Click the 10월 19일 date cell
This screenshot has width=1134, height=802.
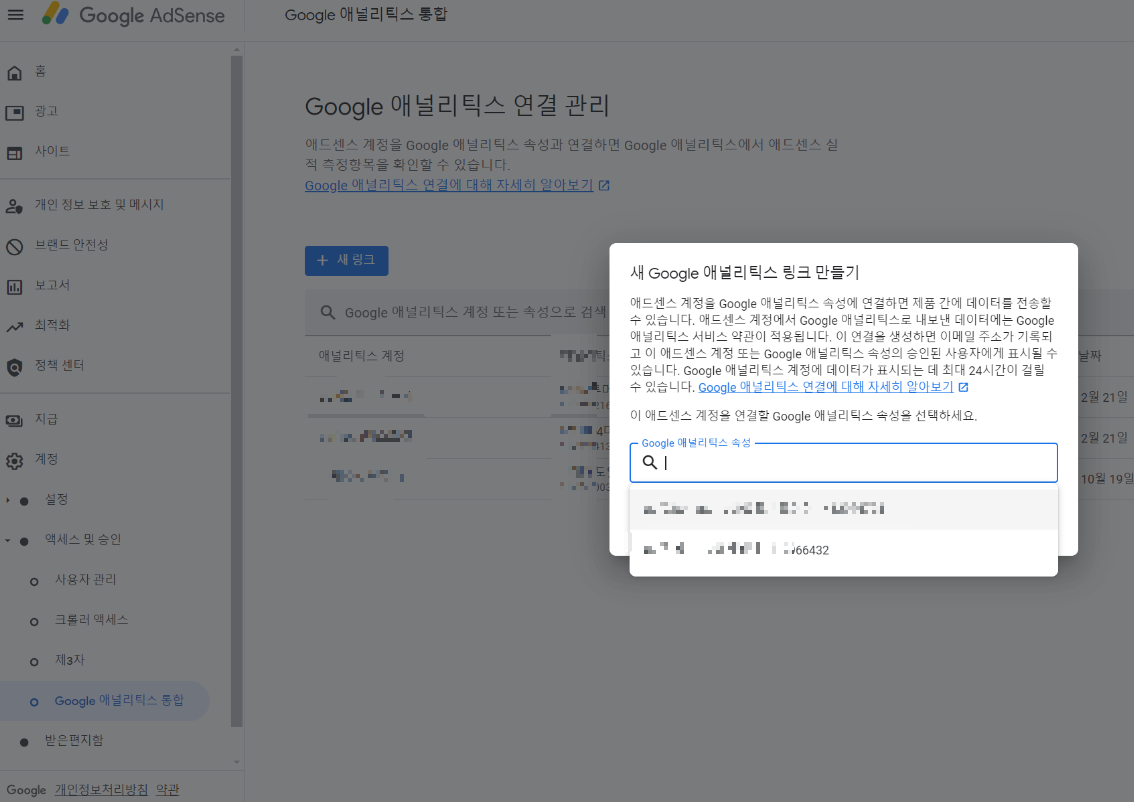(x=1107, y=479)
